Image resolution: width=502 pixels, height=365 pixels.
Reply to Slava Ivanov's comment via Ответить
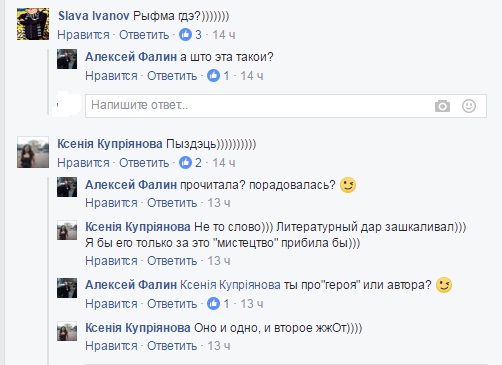(144, 35)
